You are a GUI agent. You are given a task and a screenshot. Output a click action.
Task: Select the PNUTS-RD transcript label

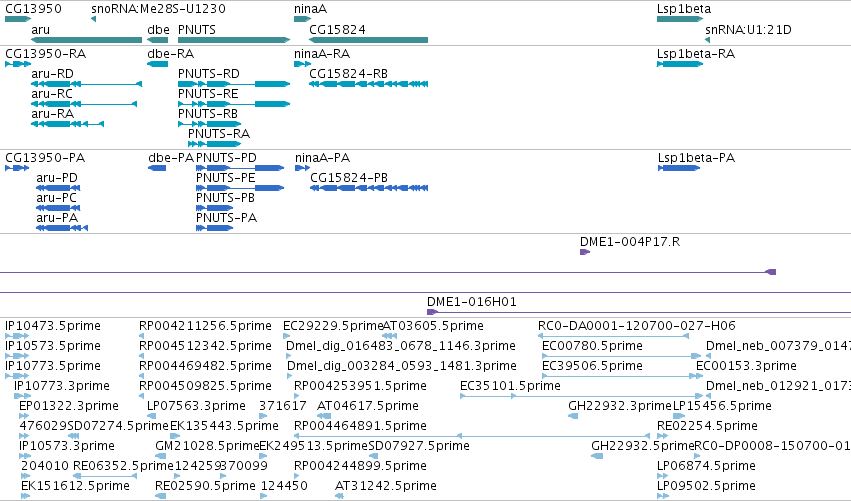(209, 74)
